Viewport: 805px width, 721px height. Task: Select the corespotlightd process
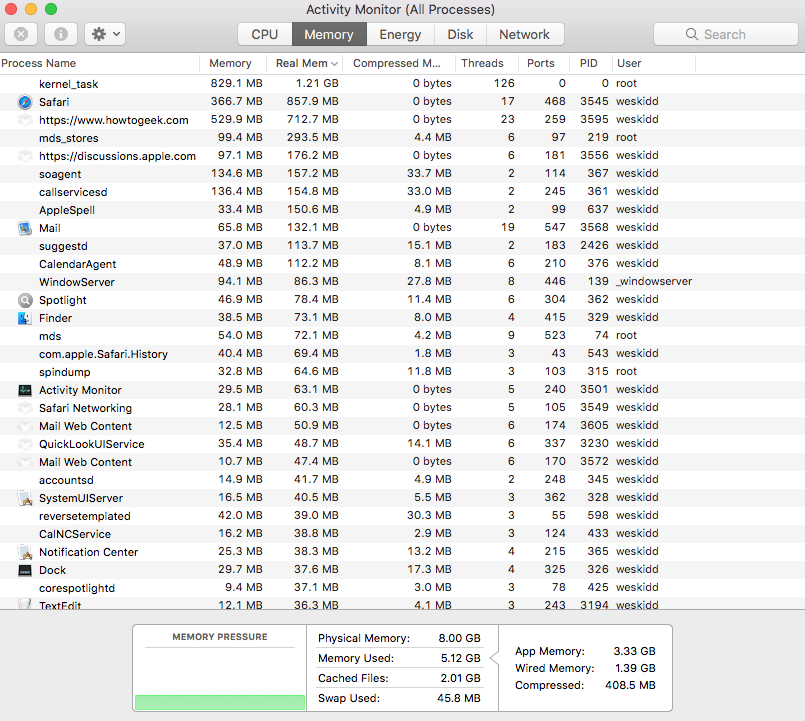coord(402,587)
